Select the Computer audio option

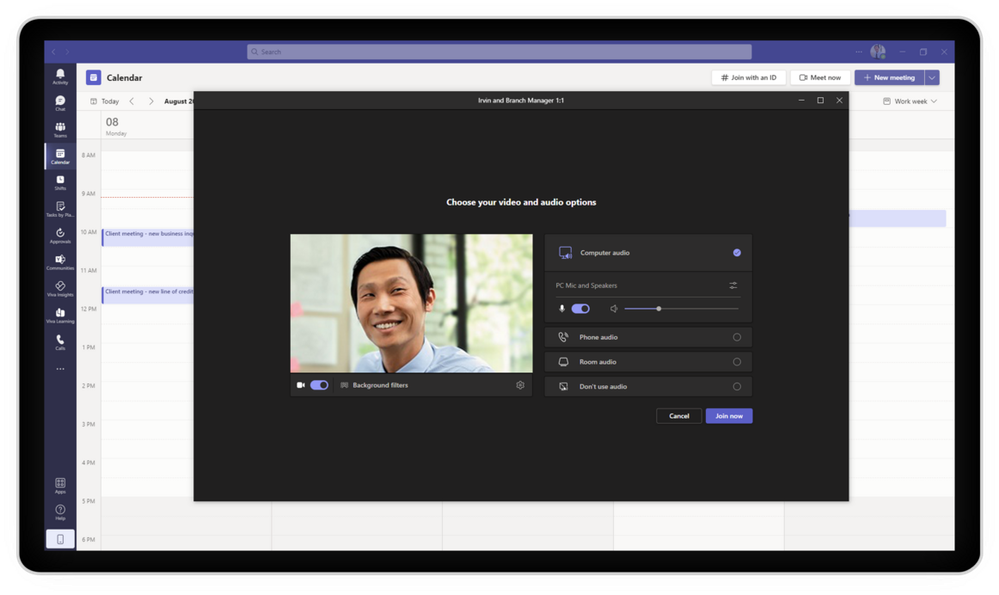[648, 252]
